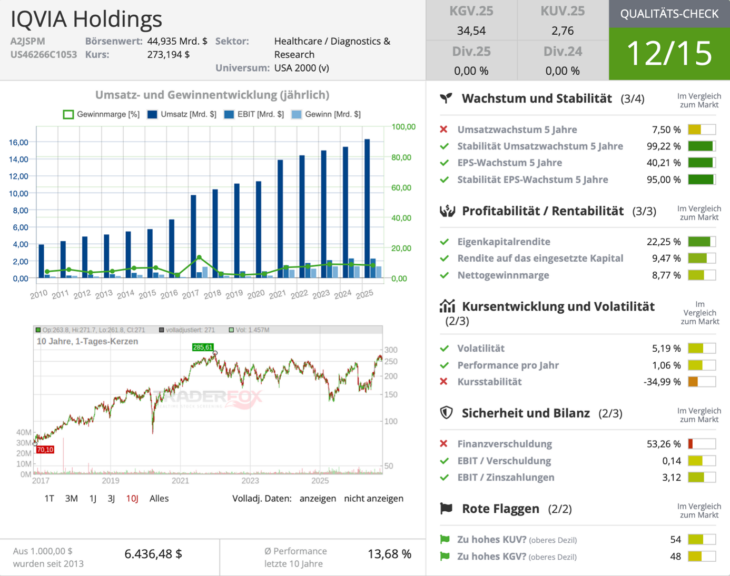Click the 70.10 low price marker
This screenshot has height=576, width=730.
click(45, 449)
